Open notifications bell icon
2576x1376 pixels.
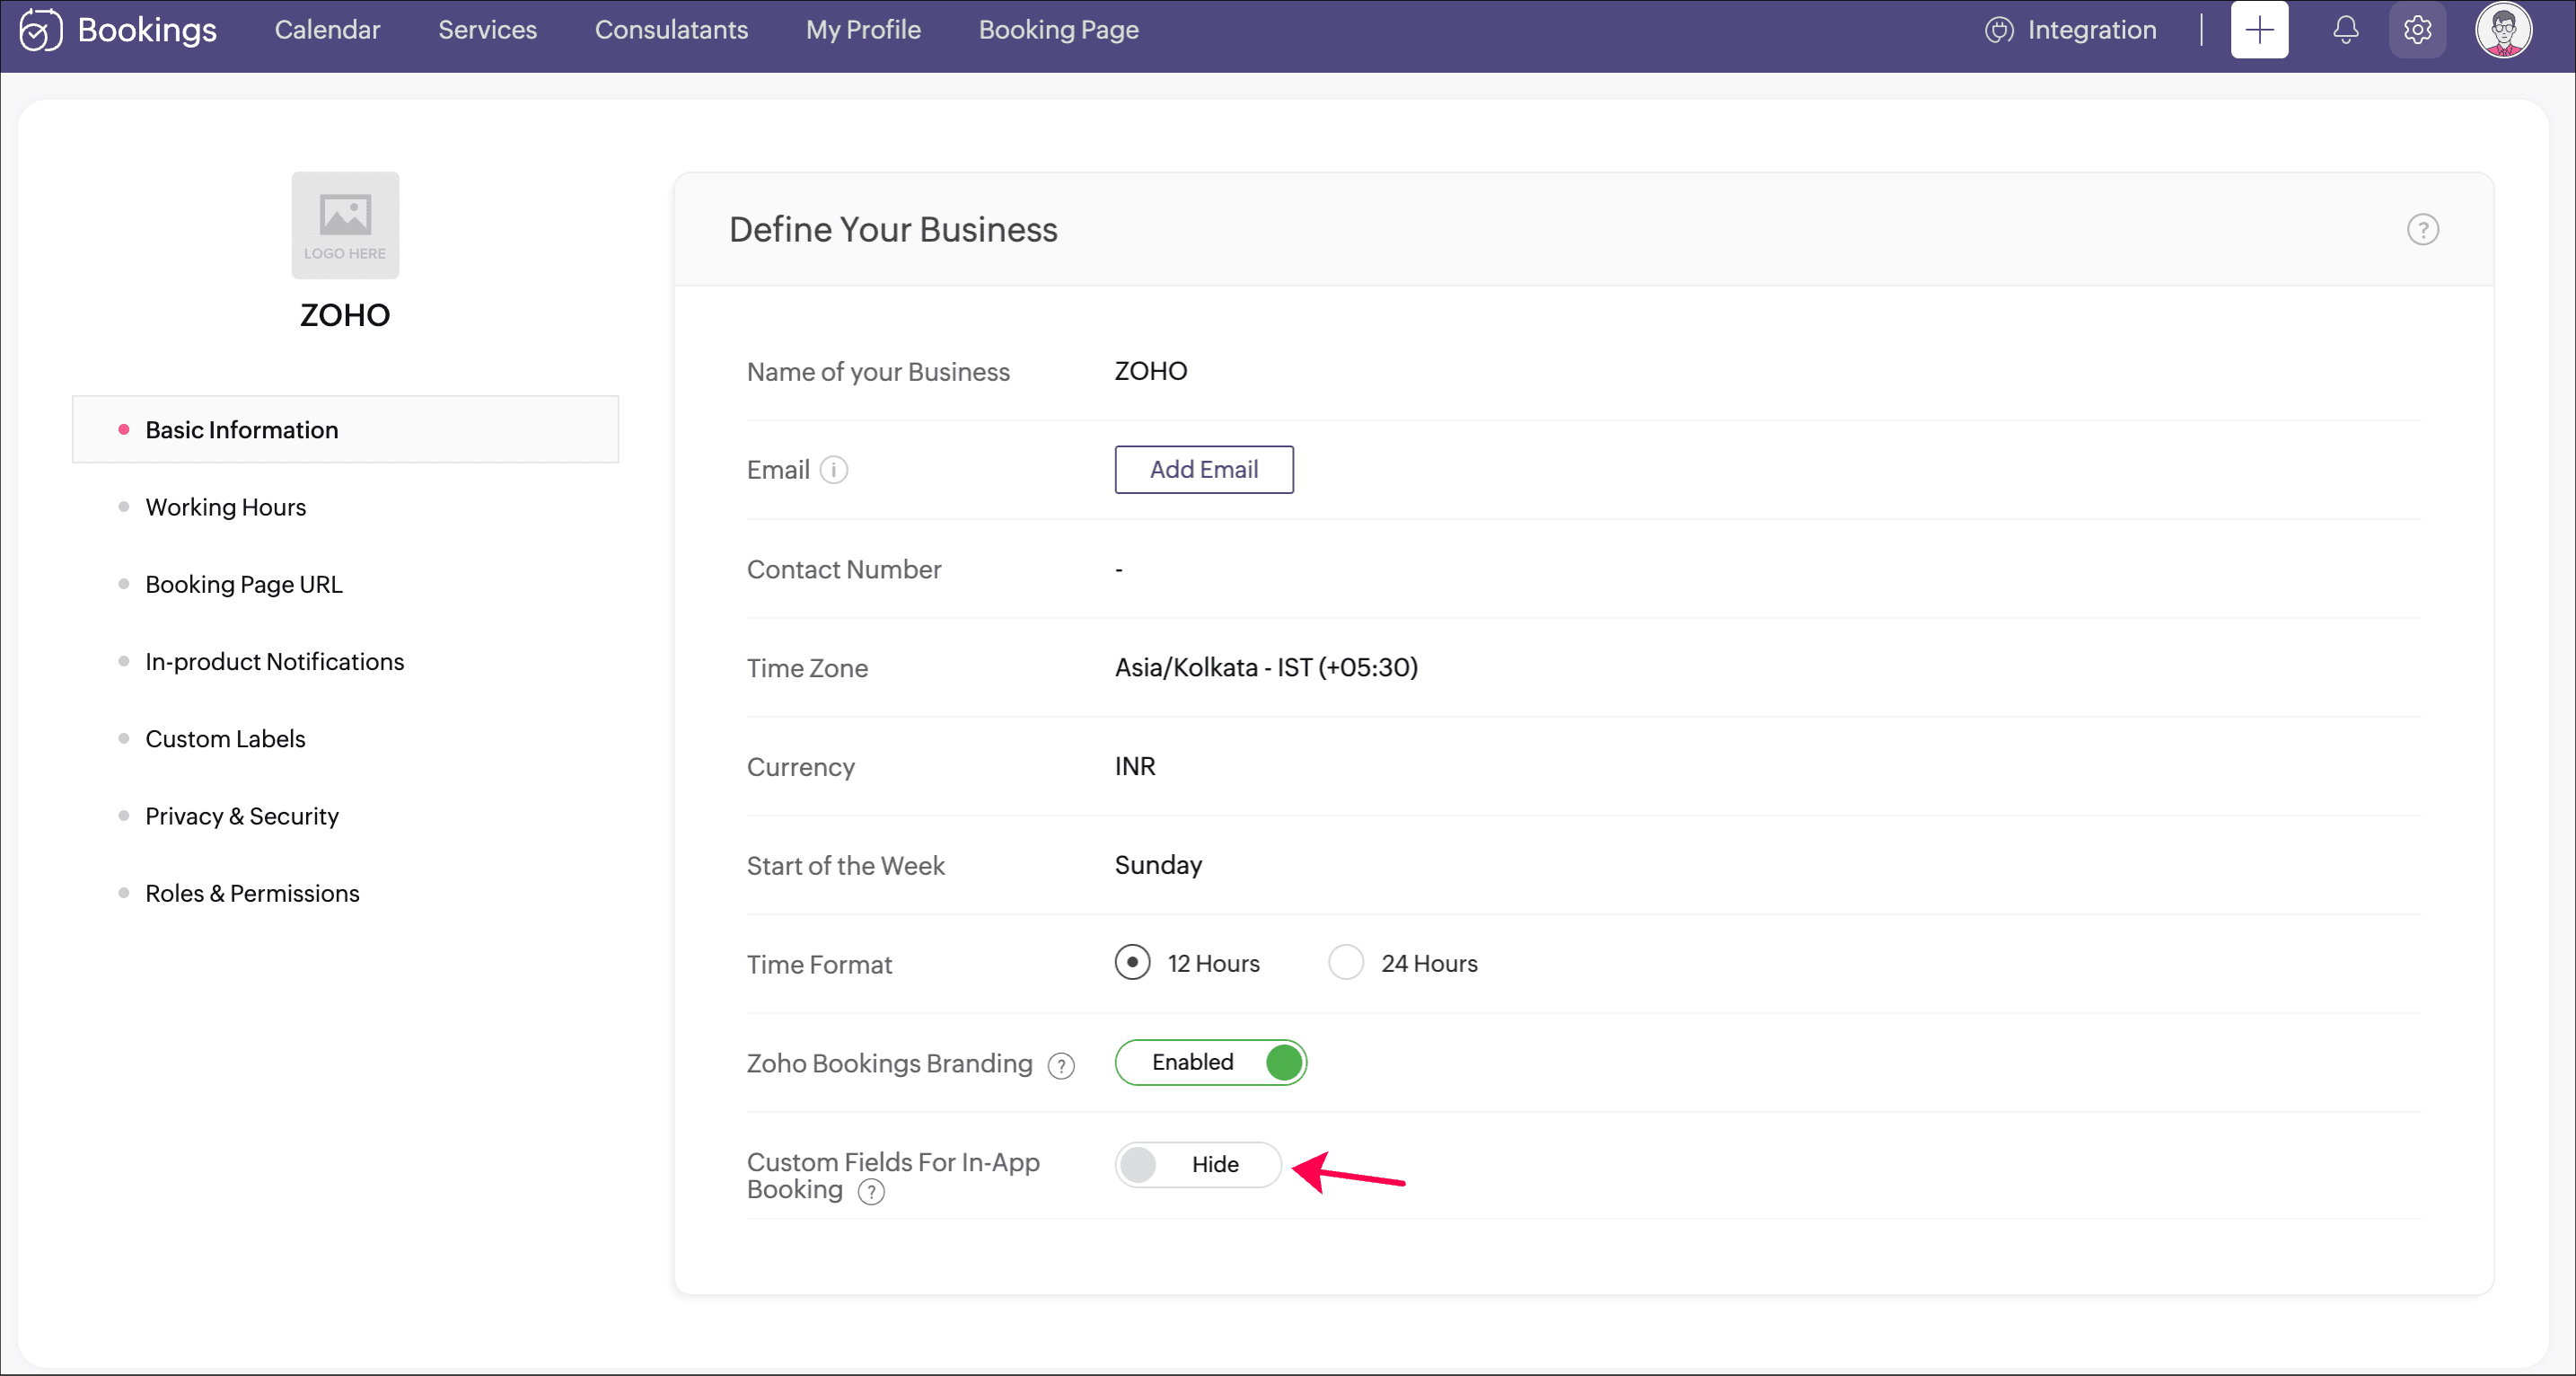[2345, 30]
